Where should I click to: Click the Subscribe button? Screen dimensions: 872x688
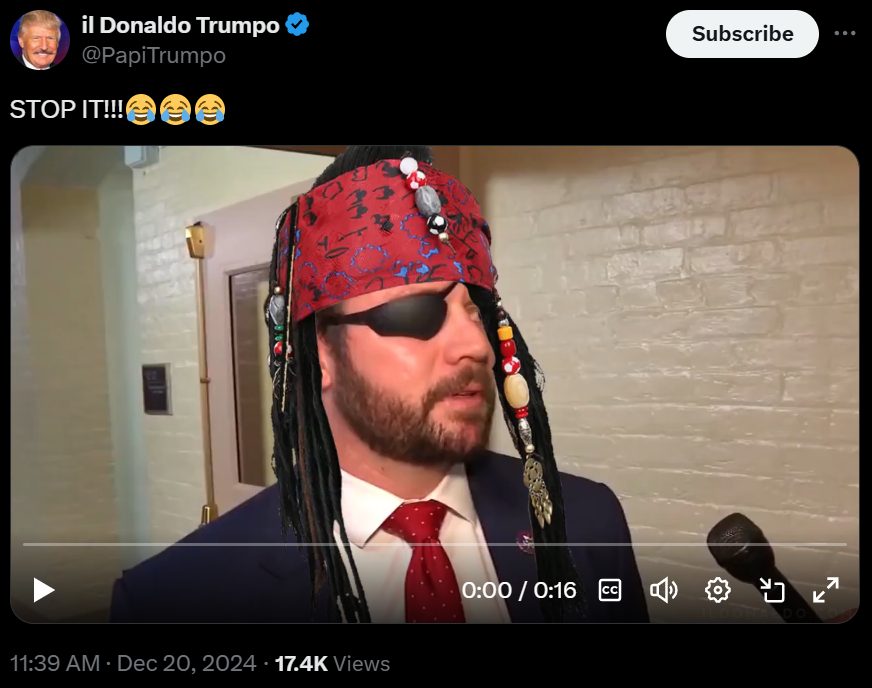tap(742, 34)
